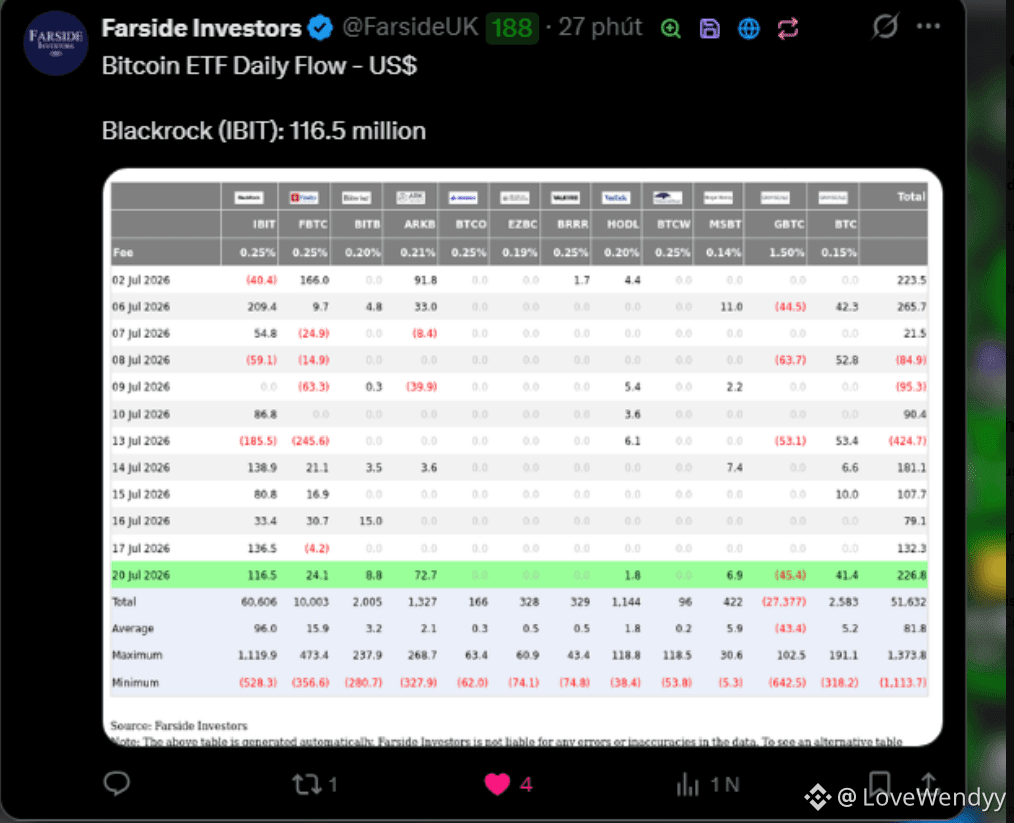Unlike the post using the pink heart
Image resolution: width=1014 pixels, height=823 pixels.
(497, 784)
